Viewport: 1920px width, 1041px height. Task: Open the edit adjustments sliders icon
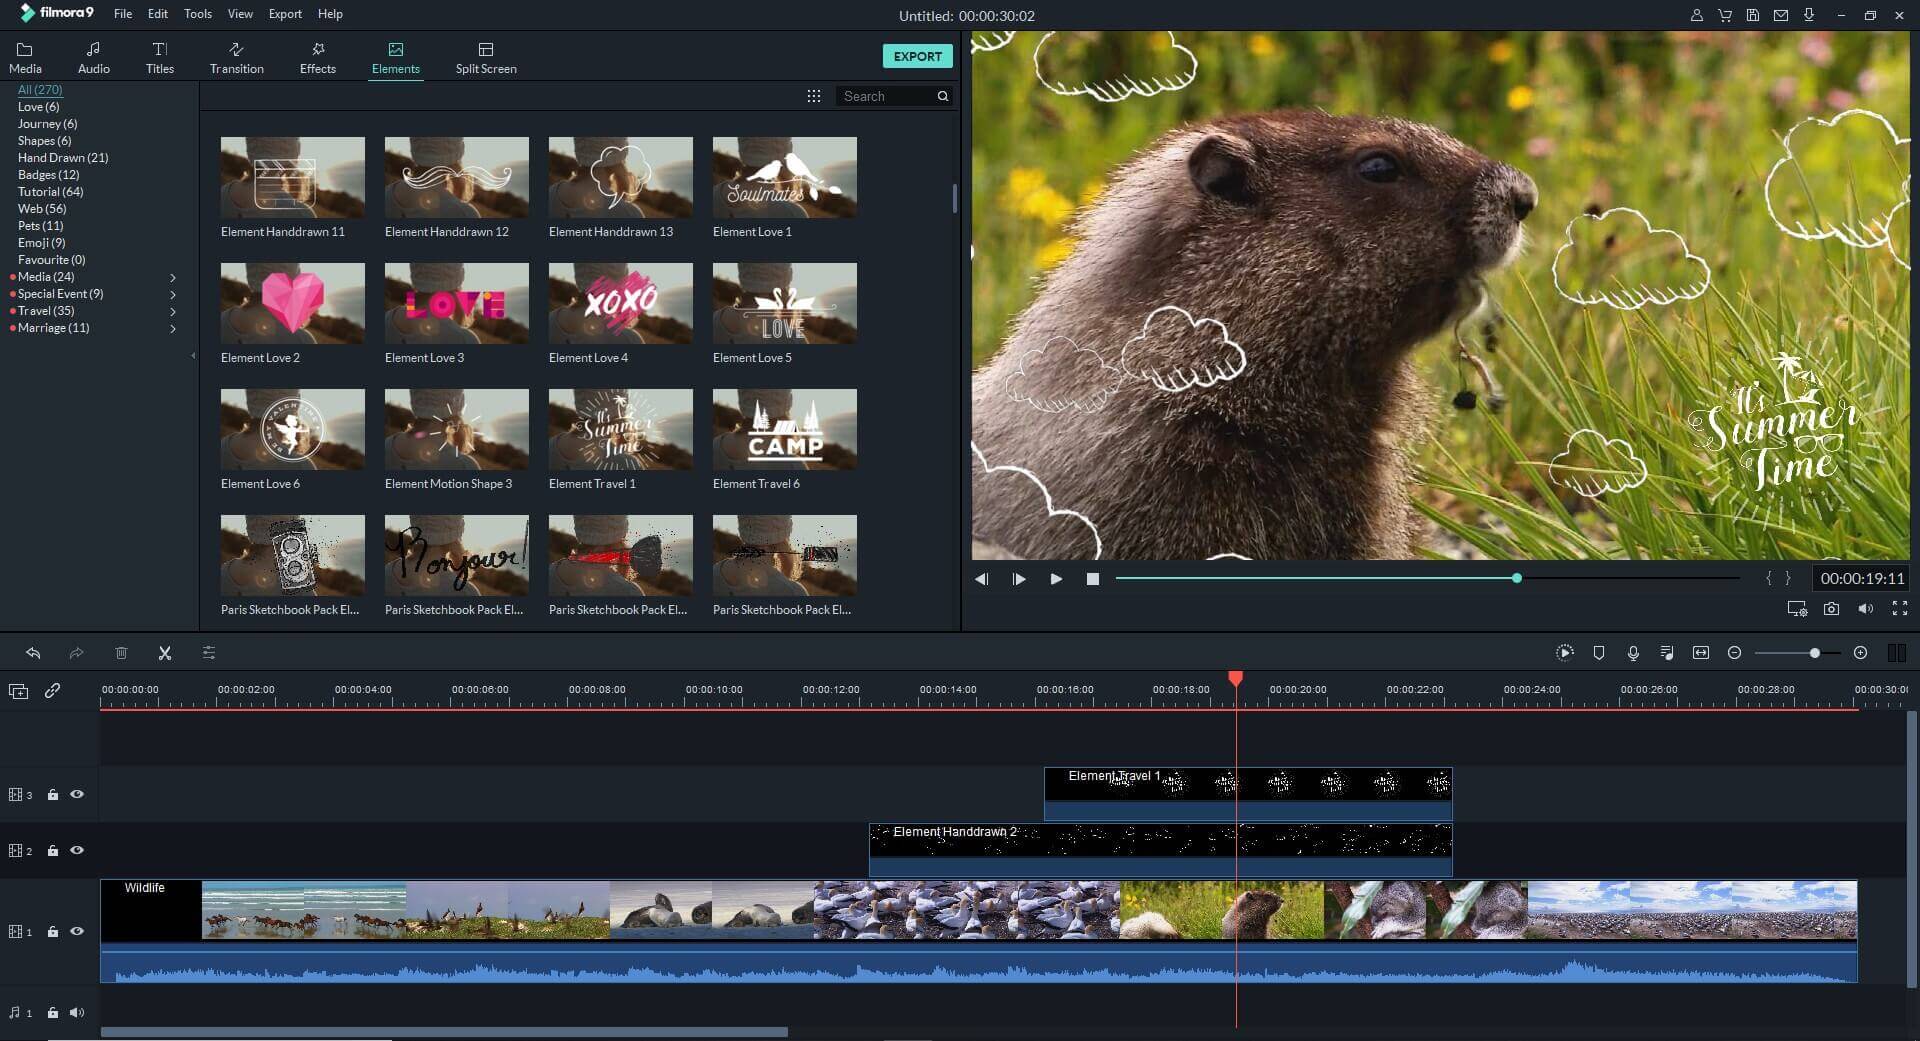[x=209, y=653]
